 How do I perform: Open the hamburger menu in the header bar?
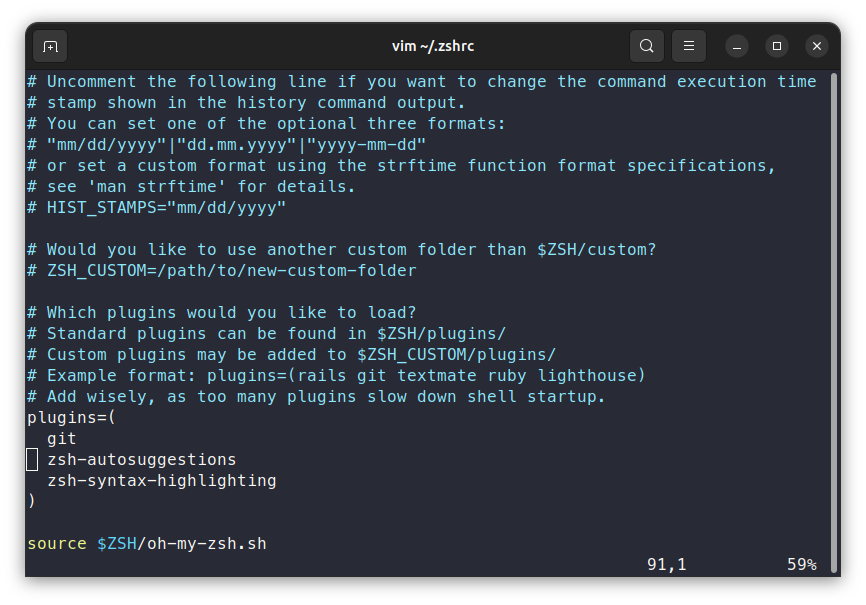point(688,46)
